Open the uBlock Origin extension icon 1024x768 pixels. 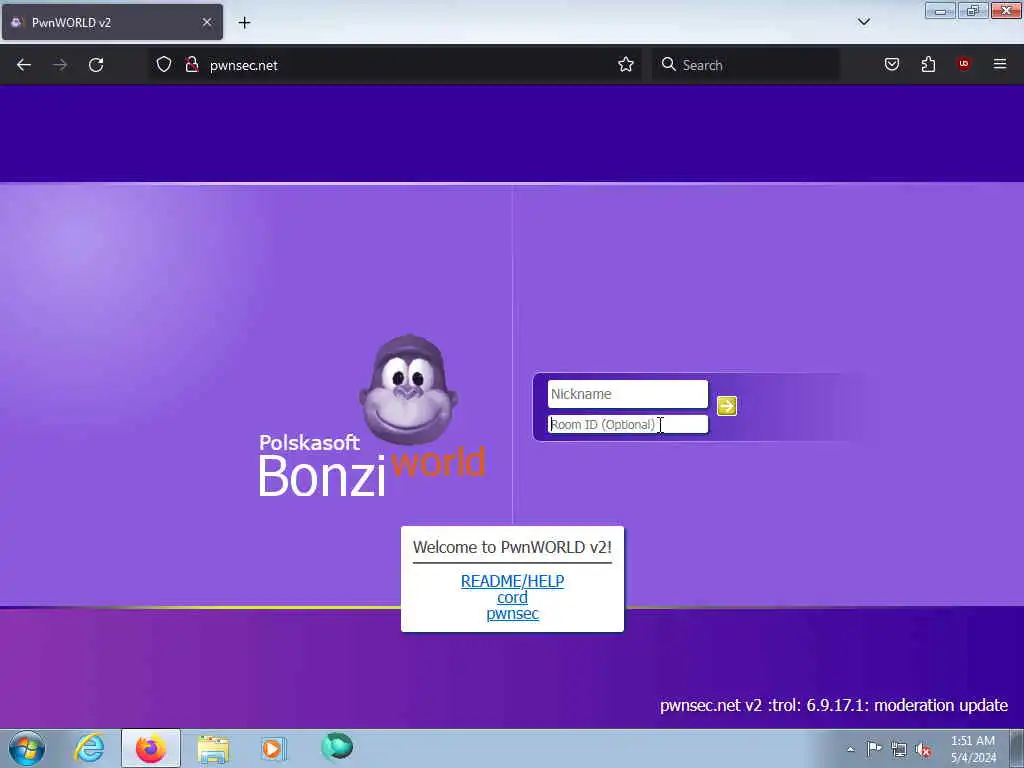964,63
